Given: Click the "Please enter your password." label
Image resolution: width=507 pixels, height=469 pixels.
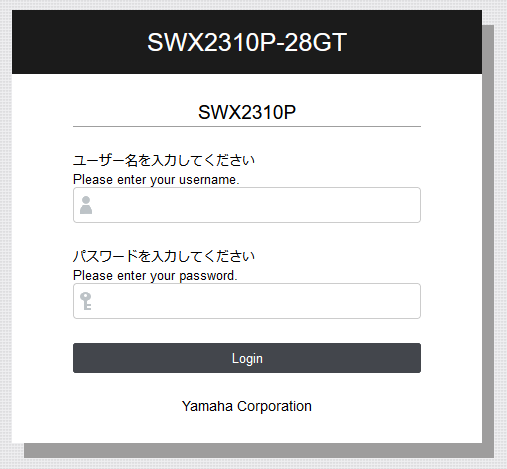Looking at the screenshot, I should click(155, 276).
